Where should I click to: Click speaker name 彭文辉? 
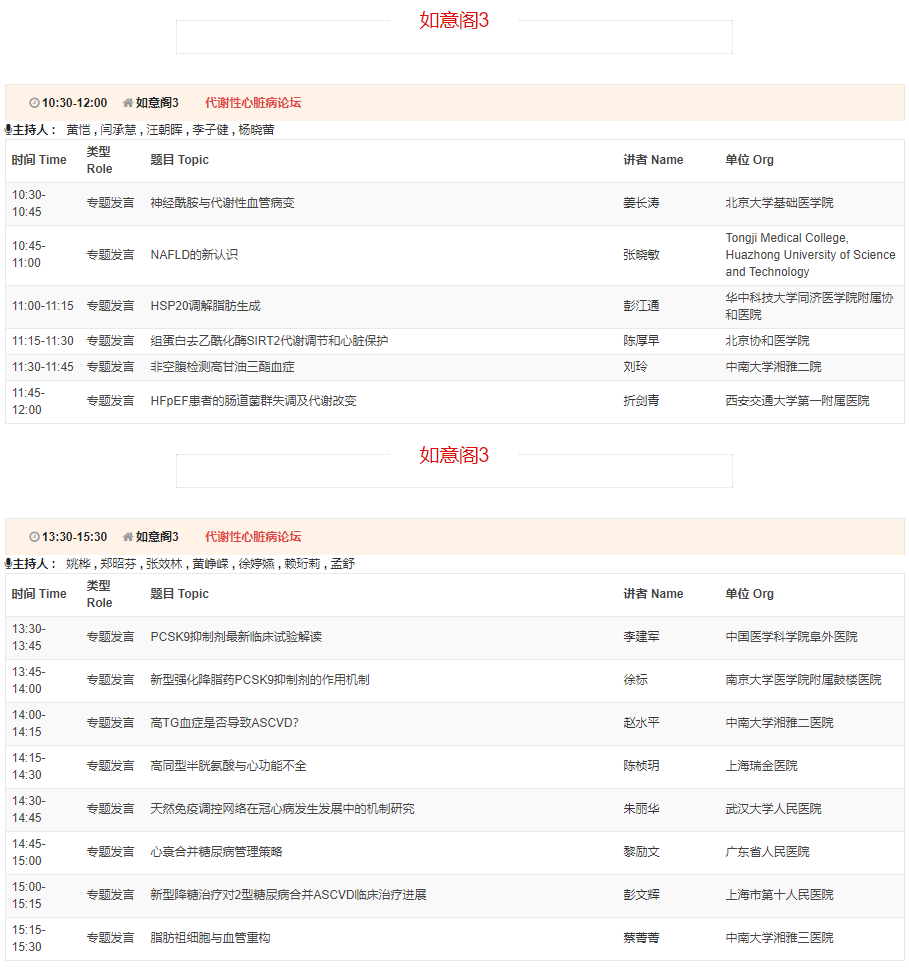point(641,895)
